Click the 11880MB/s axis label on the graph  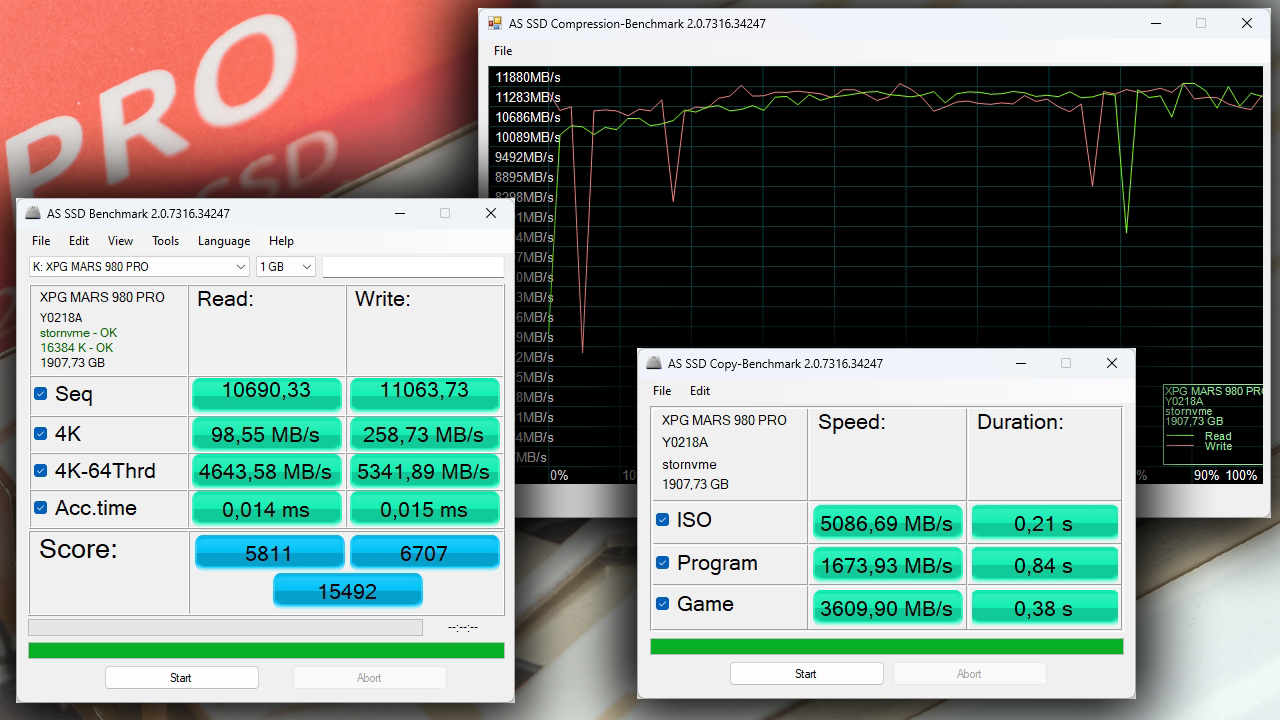click(527, 77)
